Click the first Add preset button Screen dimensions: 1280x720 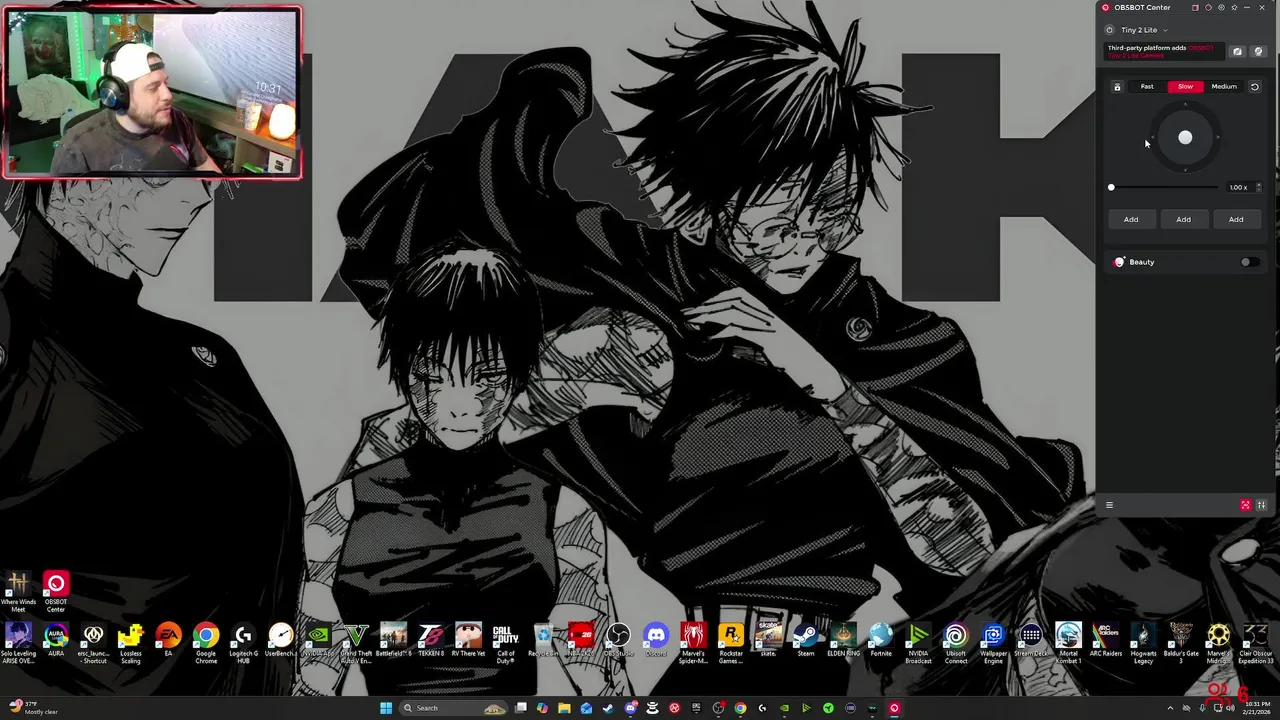(1131, 219)
